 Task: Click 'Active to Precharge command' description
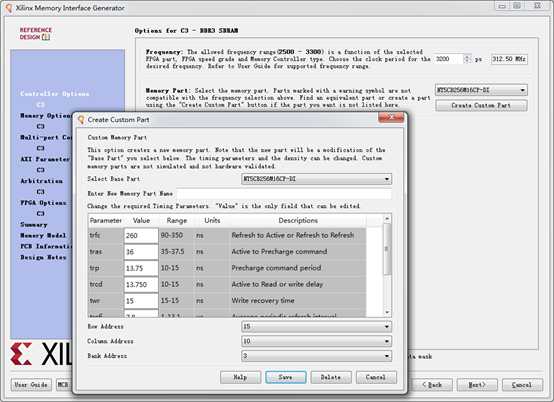click(279, 252)
